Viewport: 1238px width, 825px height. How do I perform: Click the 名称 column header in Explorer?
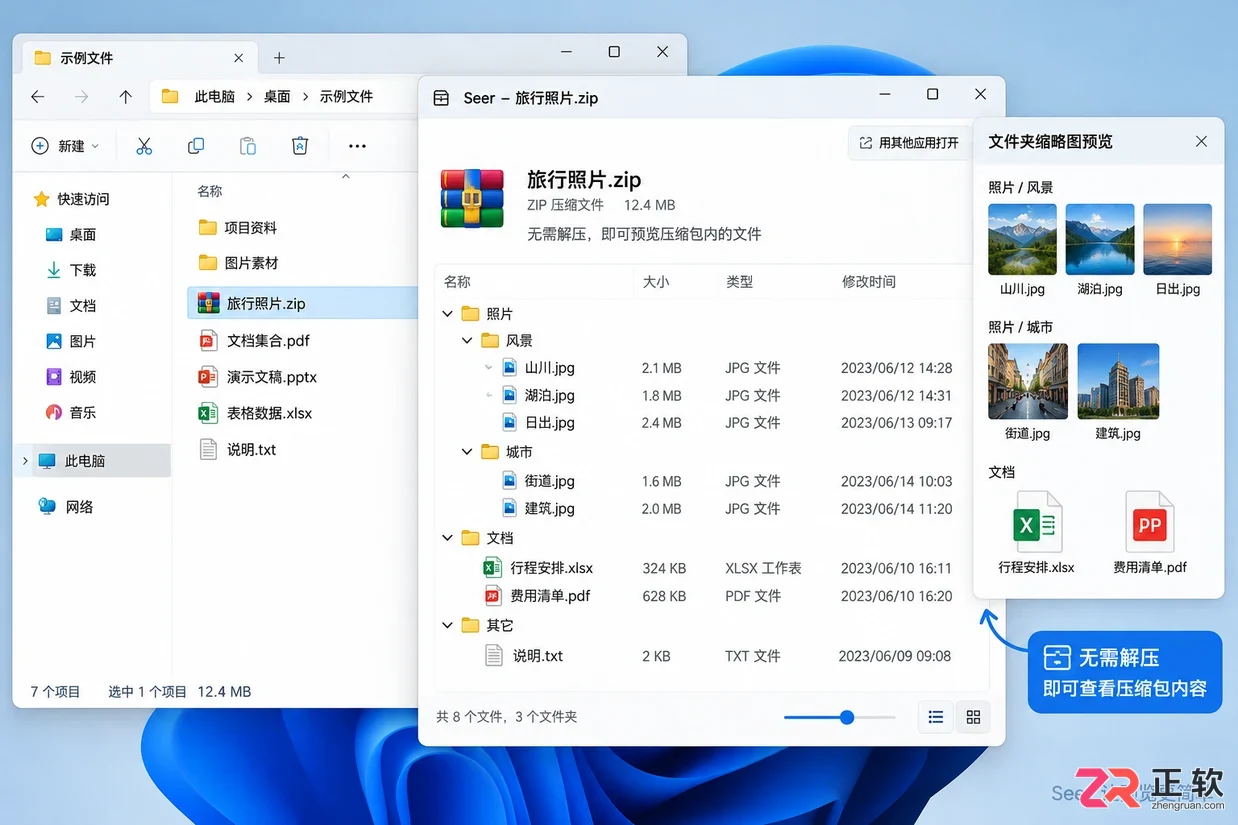[x=210, y=191]
